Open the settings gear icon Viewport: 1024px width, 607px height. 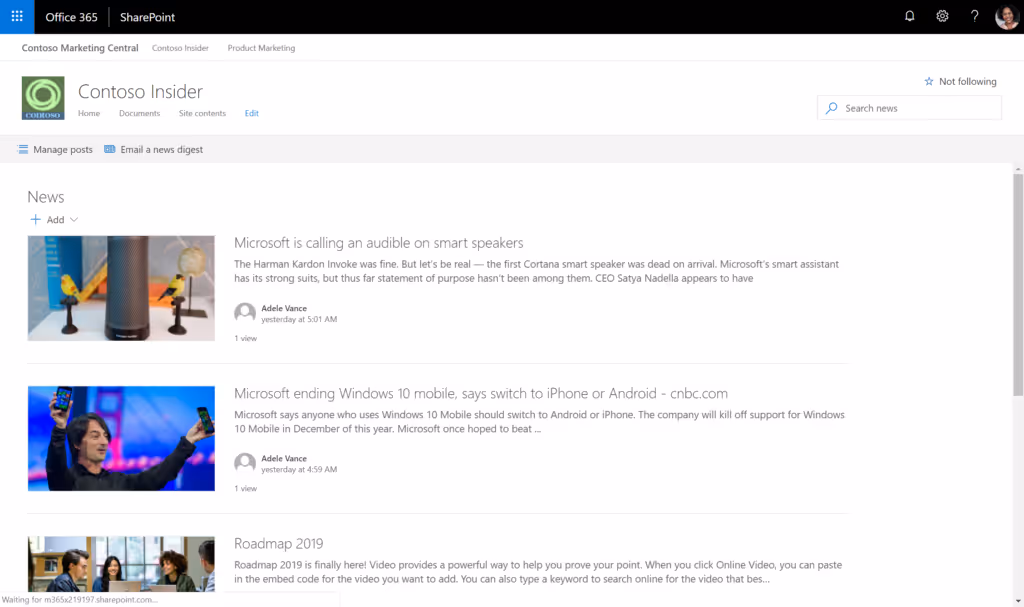pos(942,16)
